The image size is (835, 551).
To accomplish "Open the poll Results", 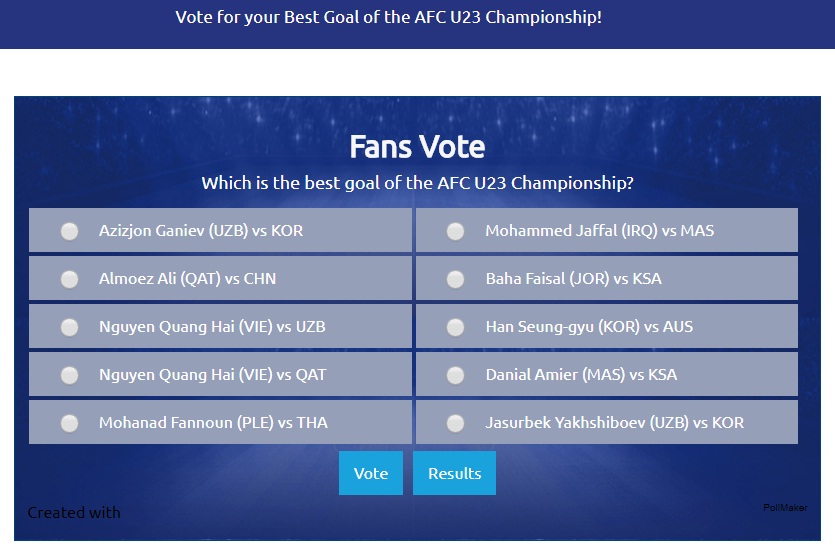I will (454, 473).
